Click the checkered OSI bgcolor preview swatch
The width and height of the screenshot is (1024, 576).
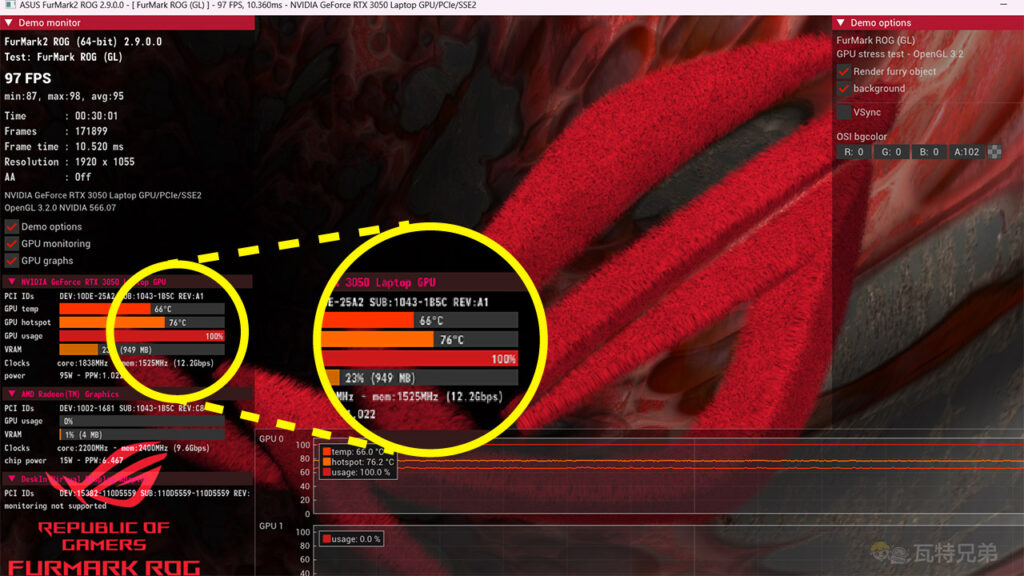click(x=994, y=152)
